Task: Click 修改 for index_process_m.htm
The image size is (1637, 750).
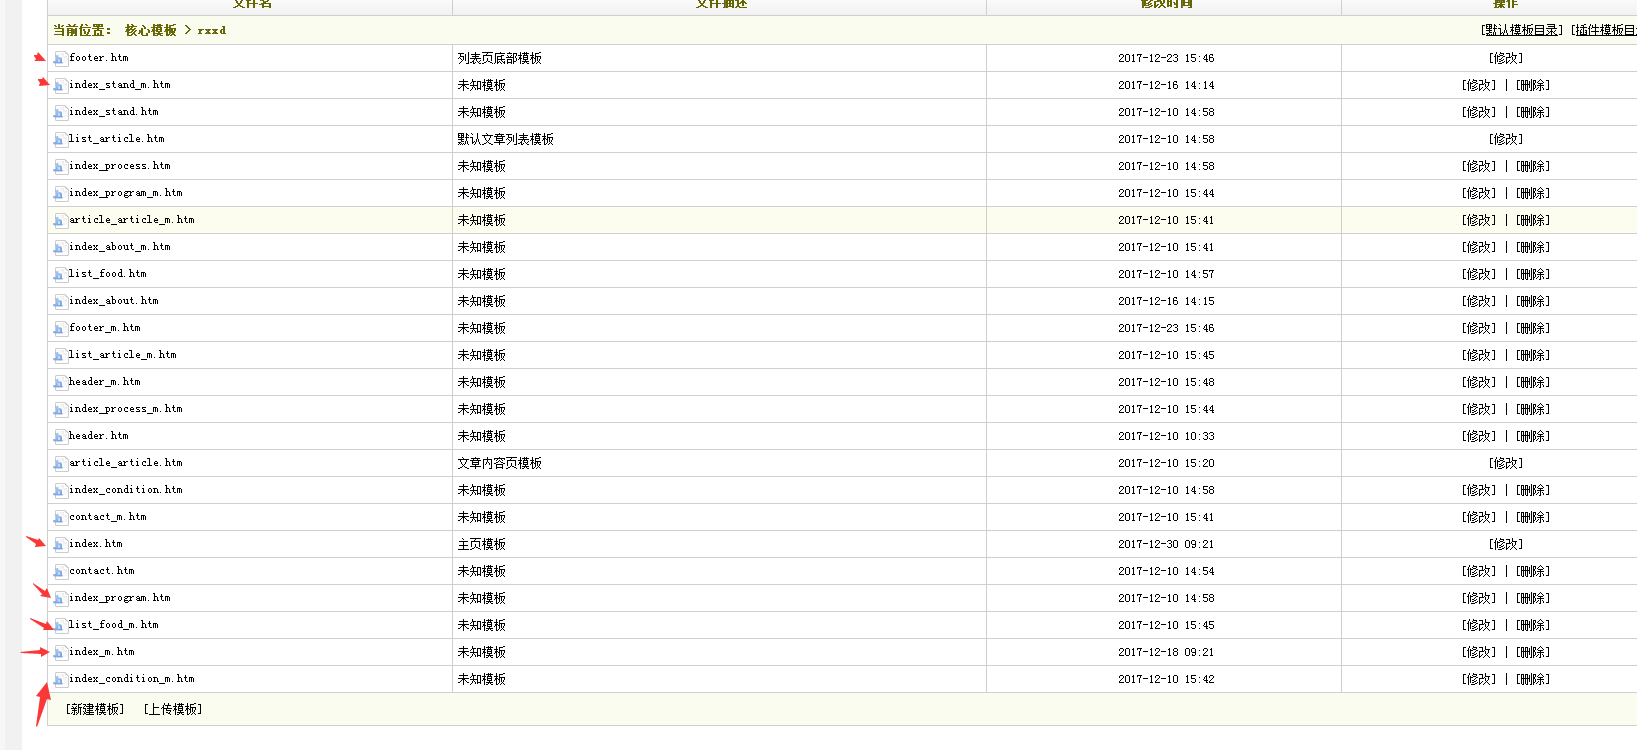Action: point(1479,410)
